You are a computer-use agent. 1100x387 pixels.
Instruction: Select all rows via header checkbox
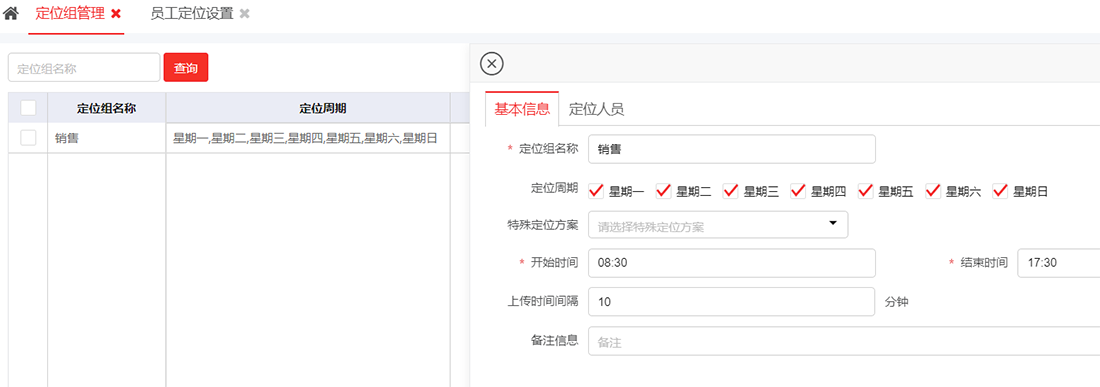click(x=28, y=108)
